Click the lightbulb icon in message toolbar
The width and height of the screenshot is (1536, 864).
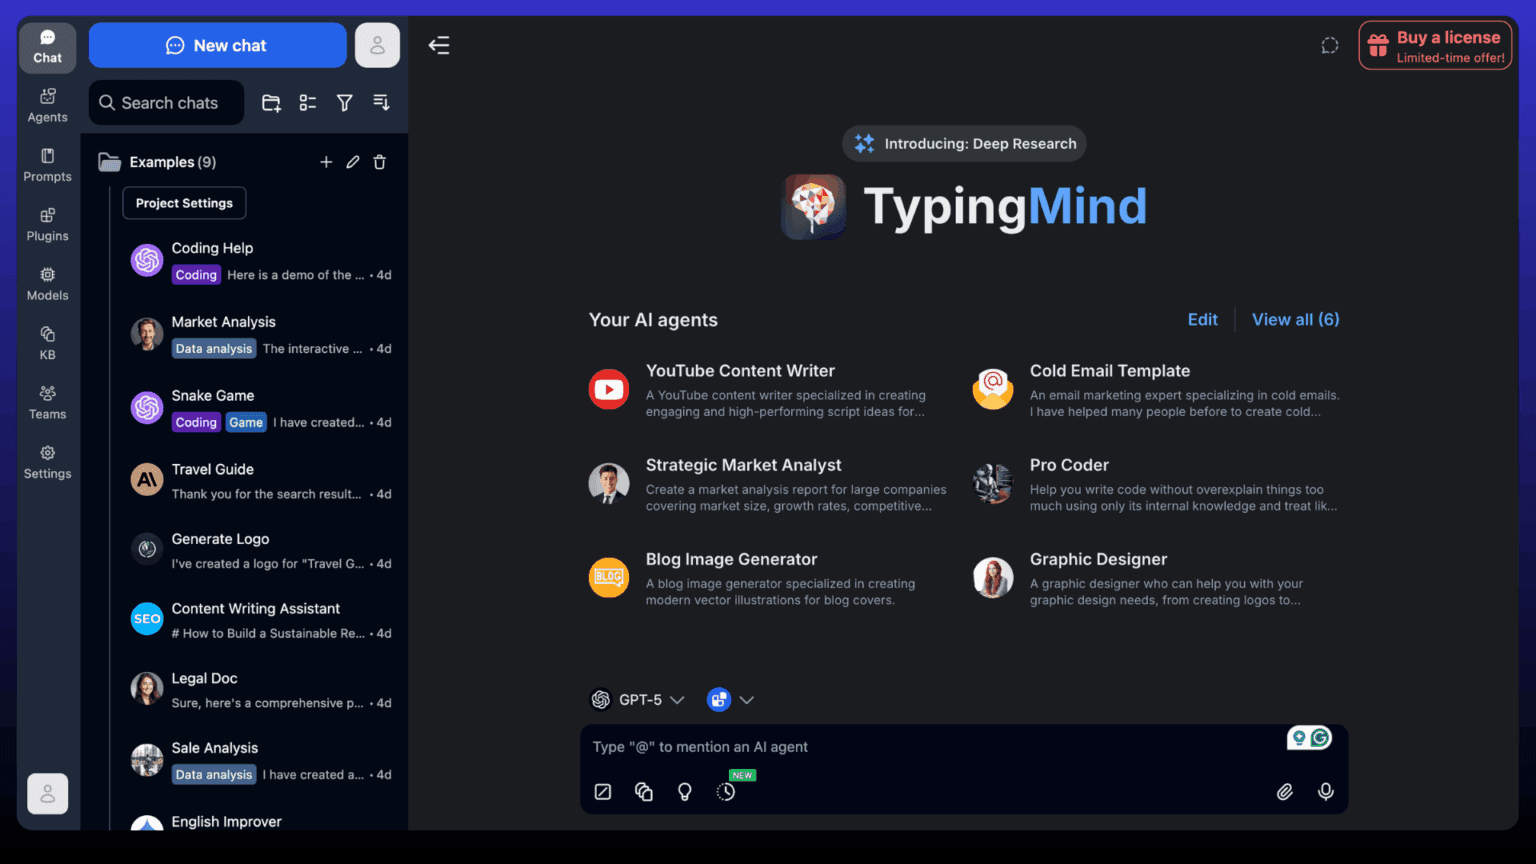[685, 791]
